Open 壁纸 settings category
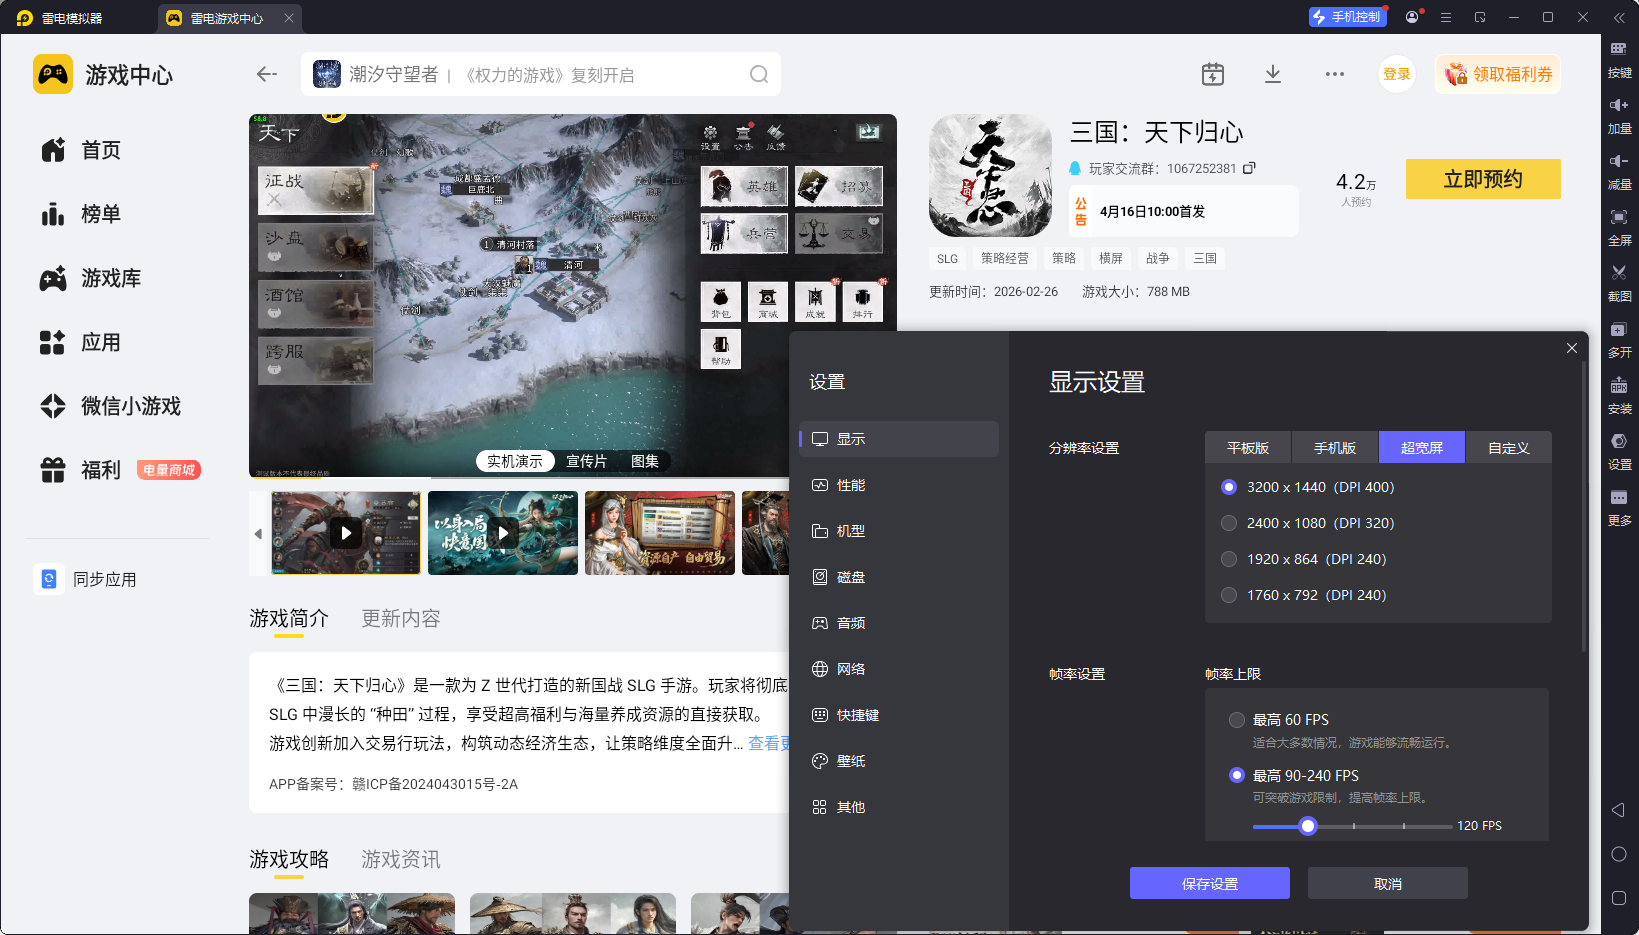Screen dimensions: 1639x935 899,761
